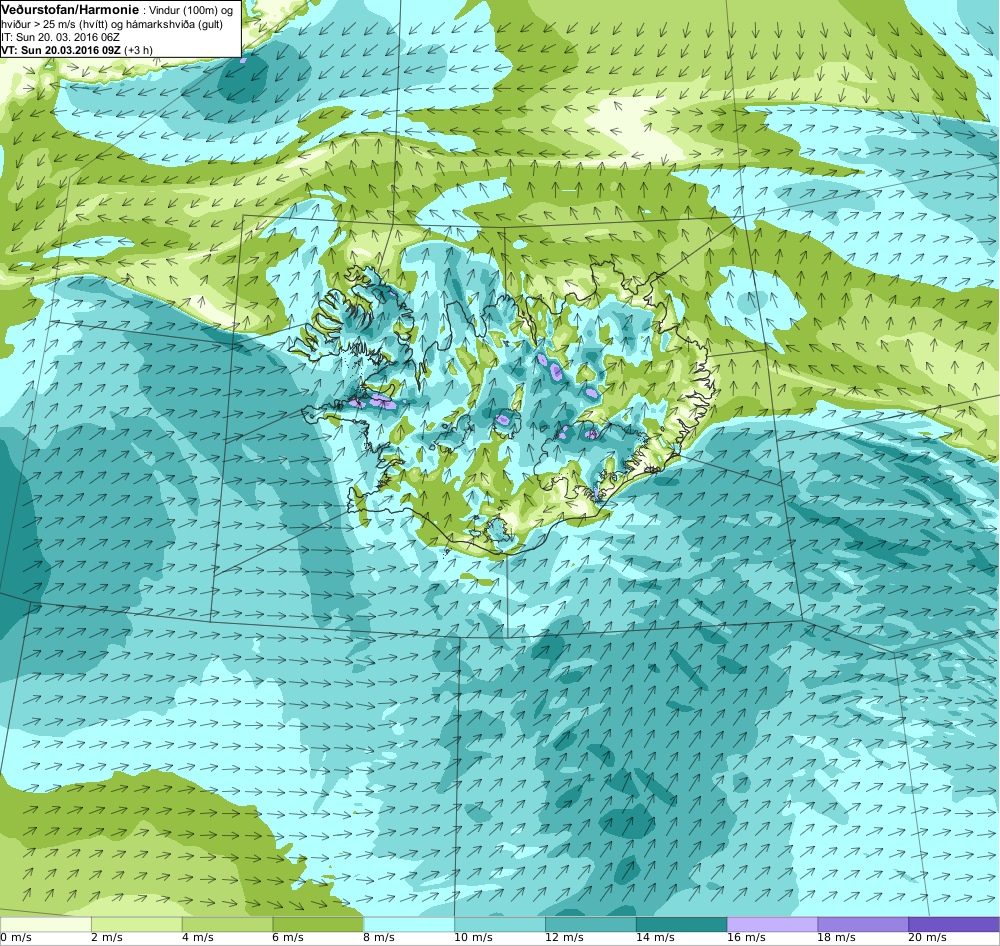Click the 12 m/s legend label
The height and width of the screenshot is (946, 1000).
click(x=564, y=937)
